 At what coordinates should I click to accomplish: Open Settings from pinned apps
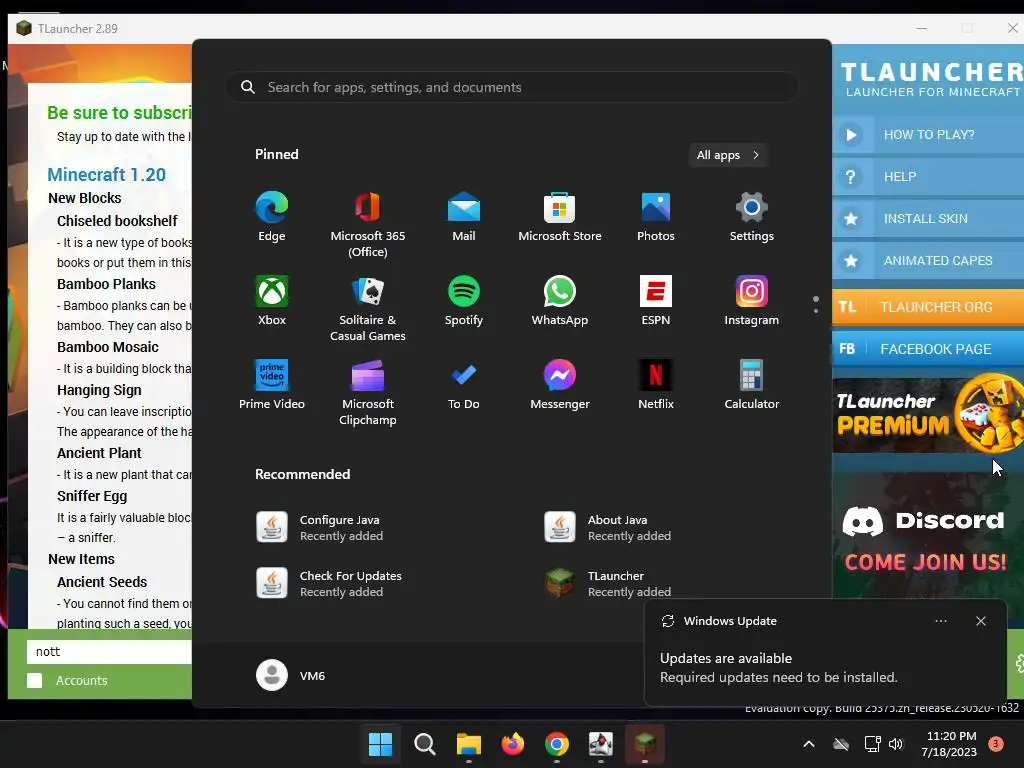(752, 217)
